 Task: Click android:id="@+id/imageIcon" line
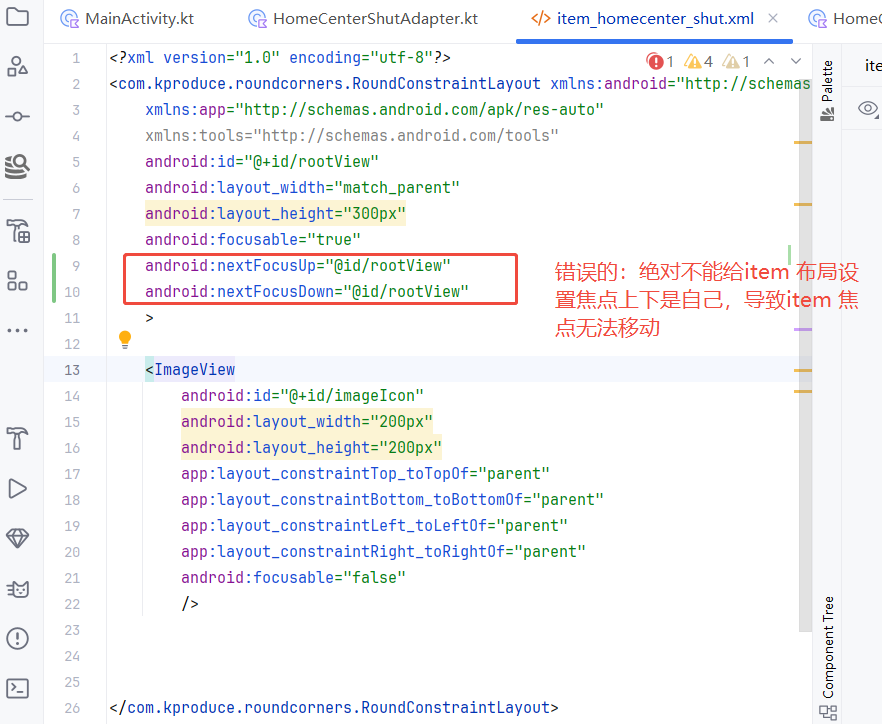(x=302, y=395)
